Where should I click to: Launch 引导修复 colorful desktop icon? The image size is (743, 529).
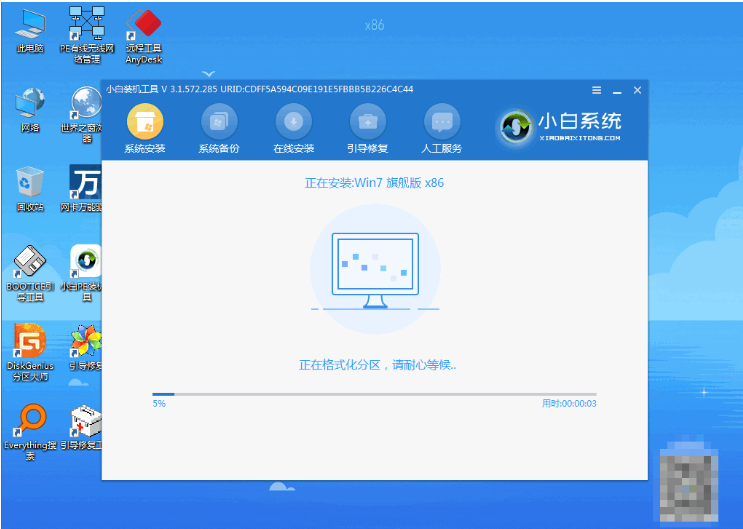point(85,347)
